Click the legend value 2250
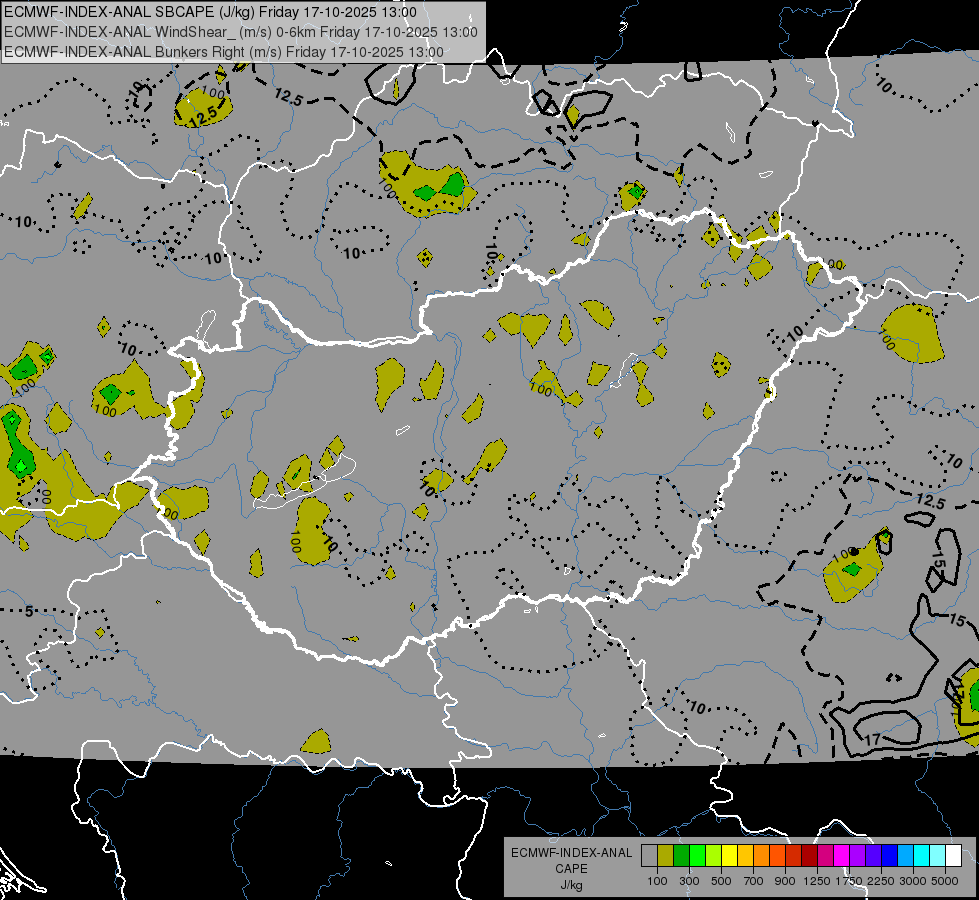Viewport: 979px width, 900px height. [881, 881]
